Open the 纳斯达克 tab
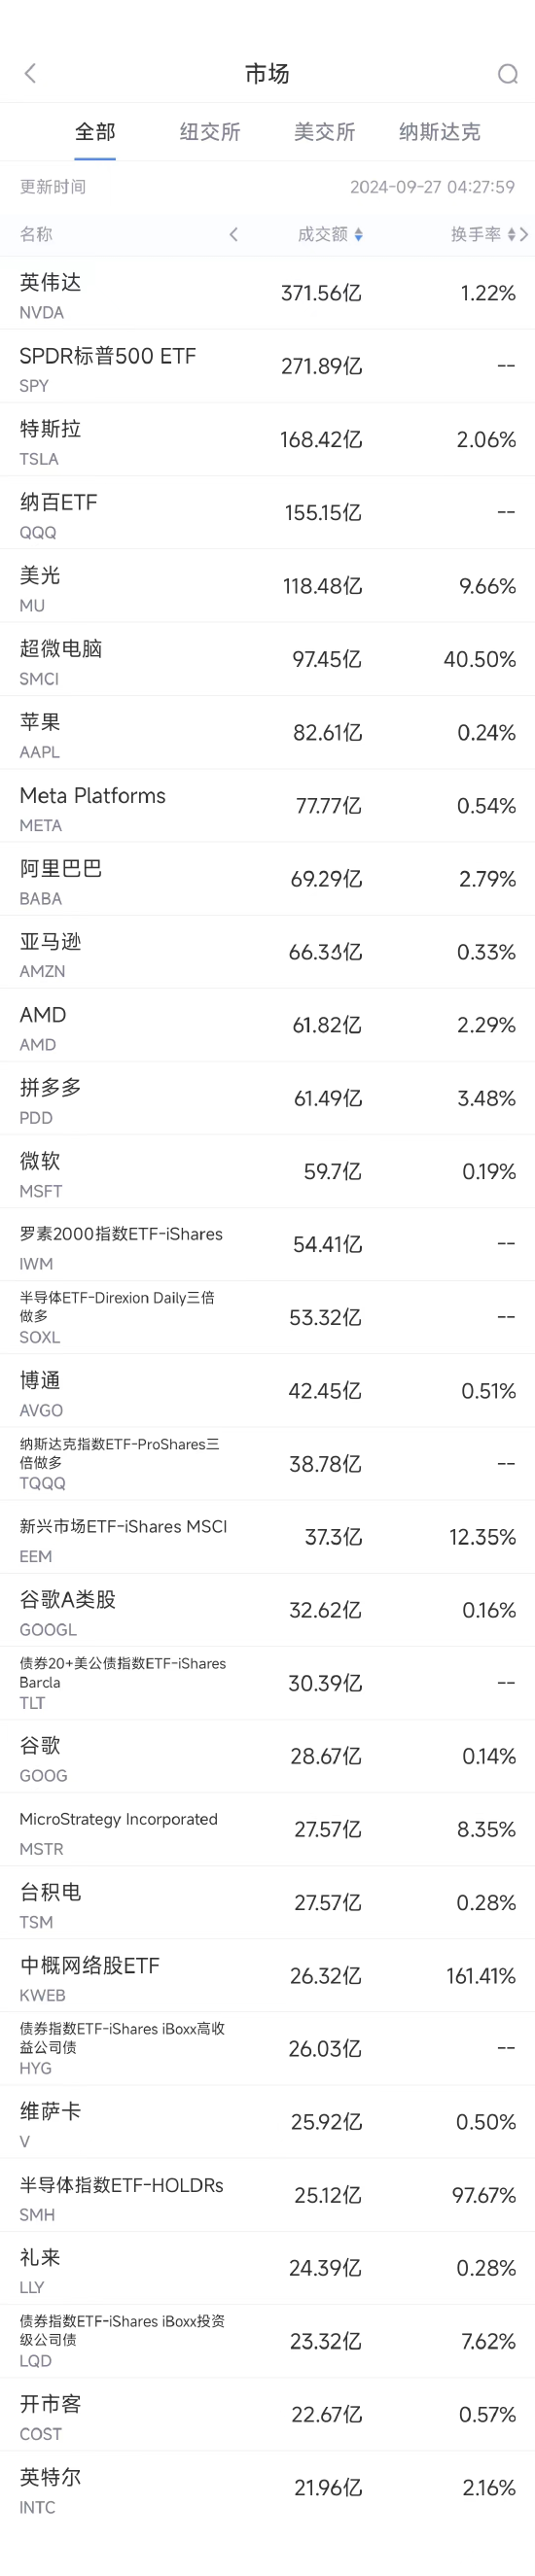 coord(439,131)
